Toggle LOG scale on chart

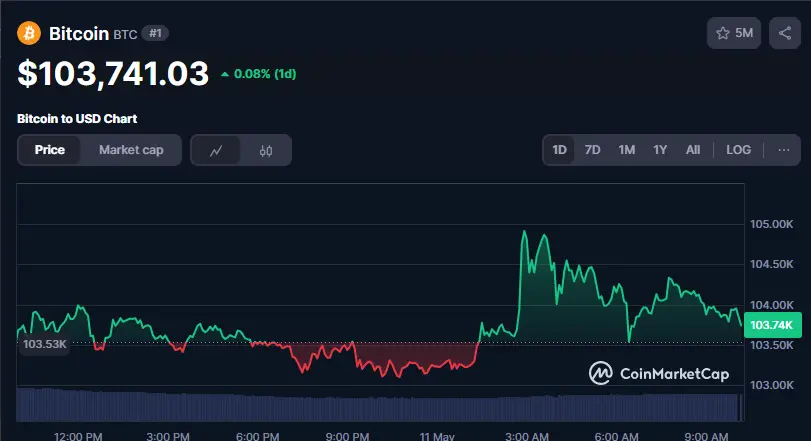pyautogui.click(x=738, y=150)
